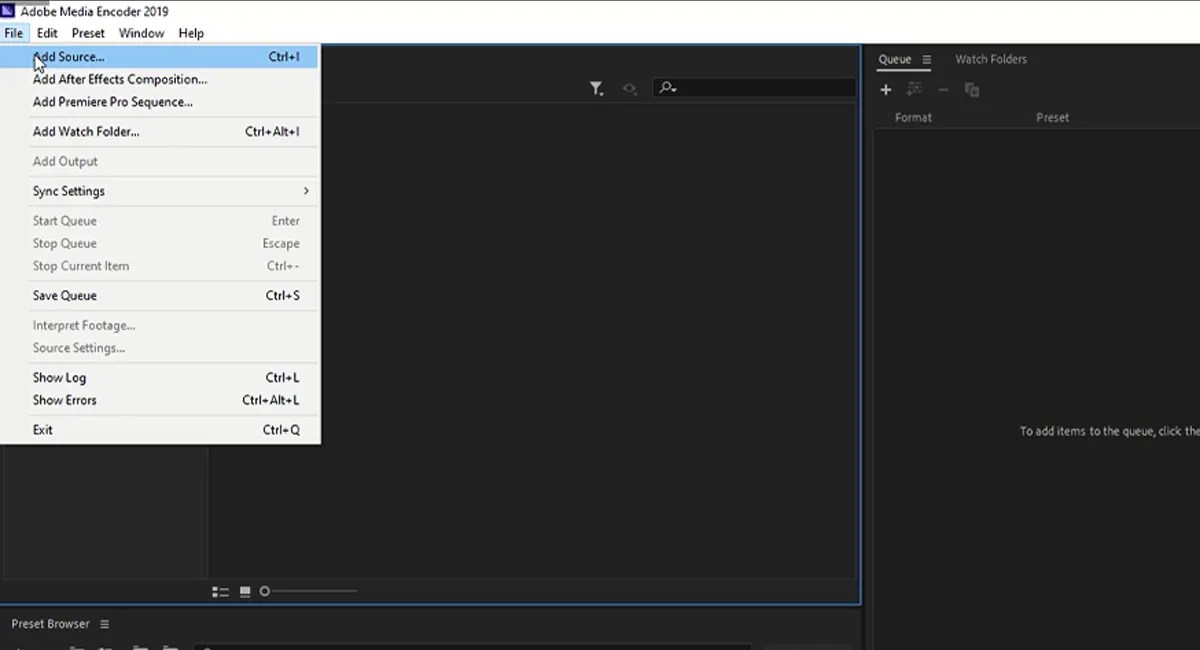Open the search field dropdown arrow

tap(674, 90)
